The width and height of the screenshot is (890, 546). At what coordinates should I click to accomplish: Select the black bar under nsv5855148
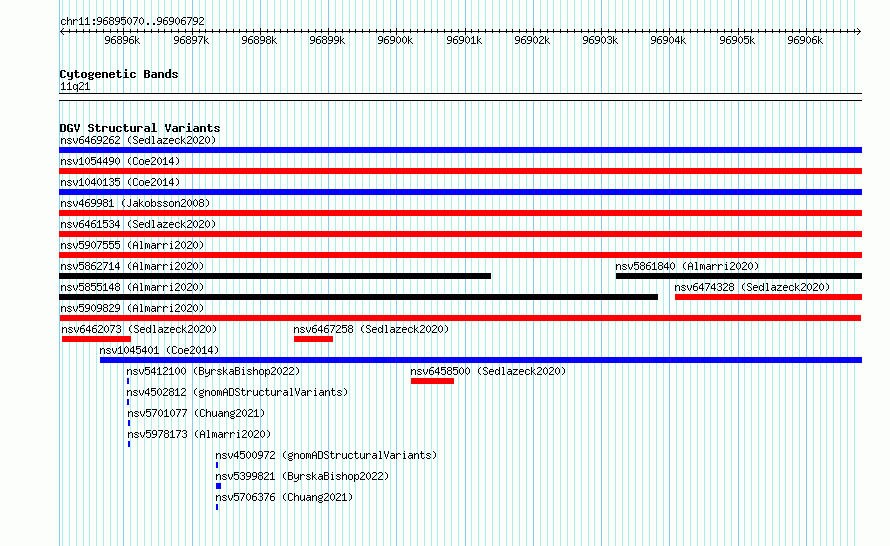click(358, 297)
